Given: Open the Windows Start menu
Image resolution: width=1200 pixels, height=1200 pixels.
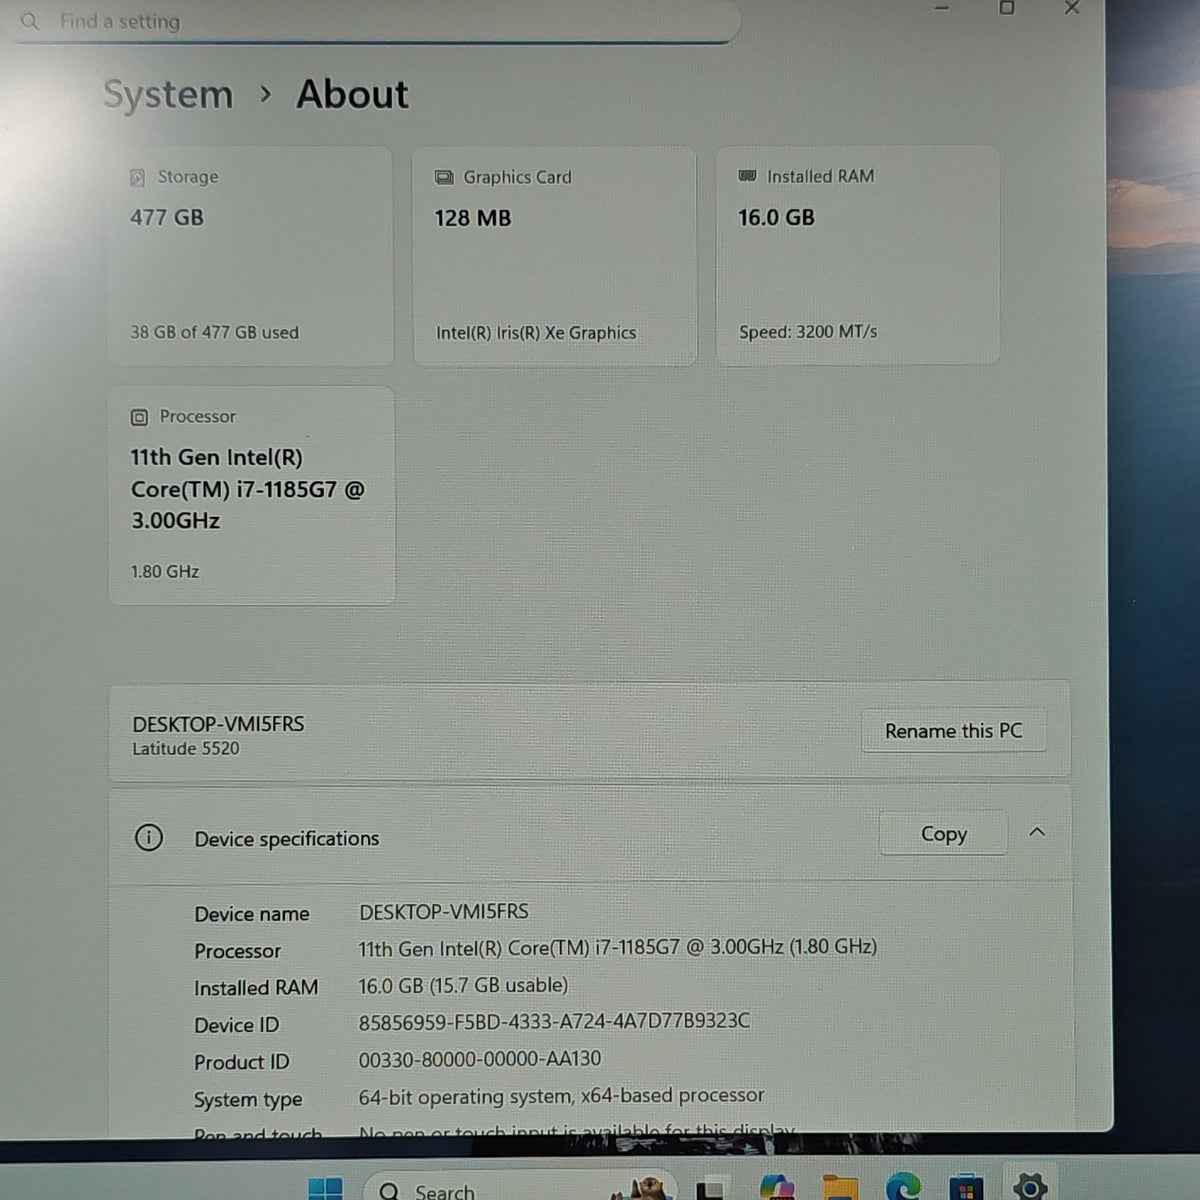Looking at the screenshot, I should click(x=325, y=1189).
